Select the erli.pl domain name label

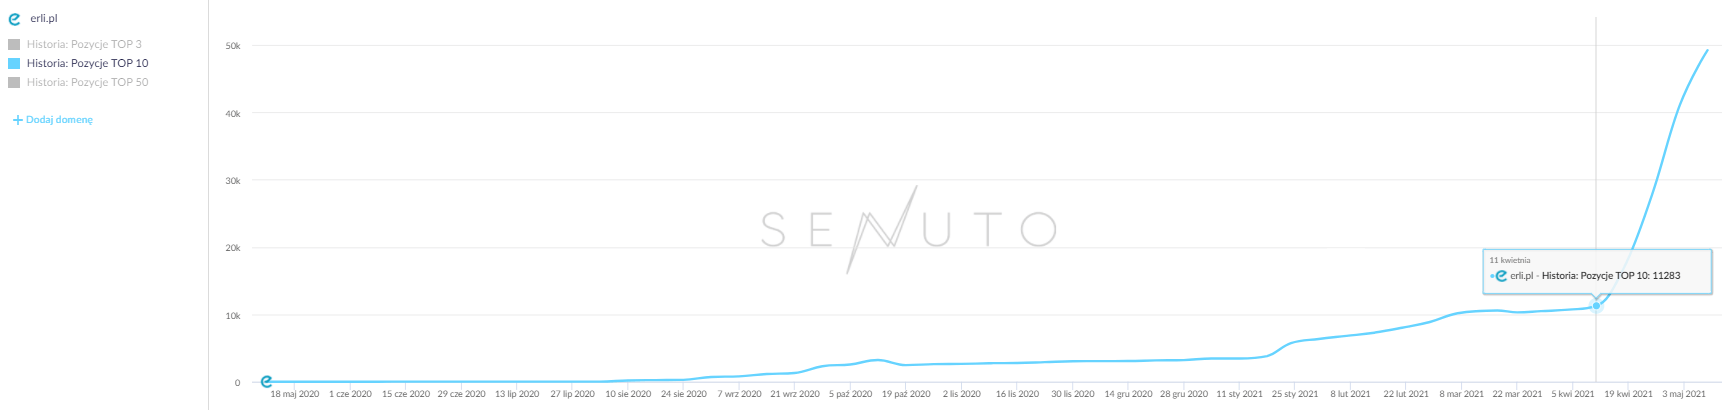44,19
